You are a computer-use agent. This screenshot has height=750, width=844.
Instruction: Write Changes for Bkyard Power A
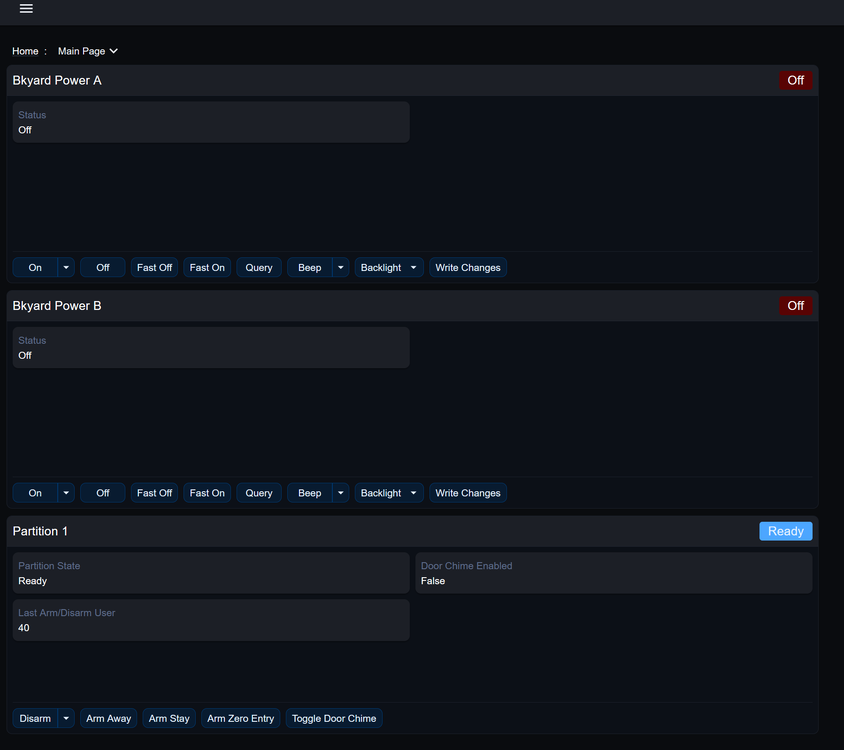click(x=468, y=268)
